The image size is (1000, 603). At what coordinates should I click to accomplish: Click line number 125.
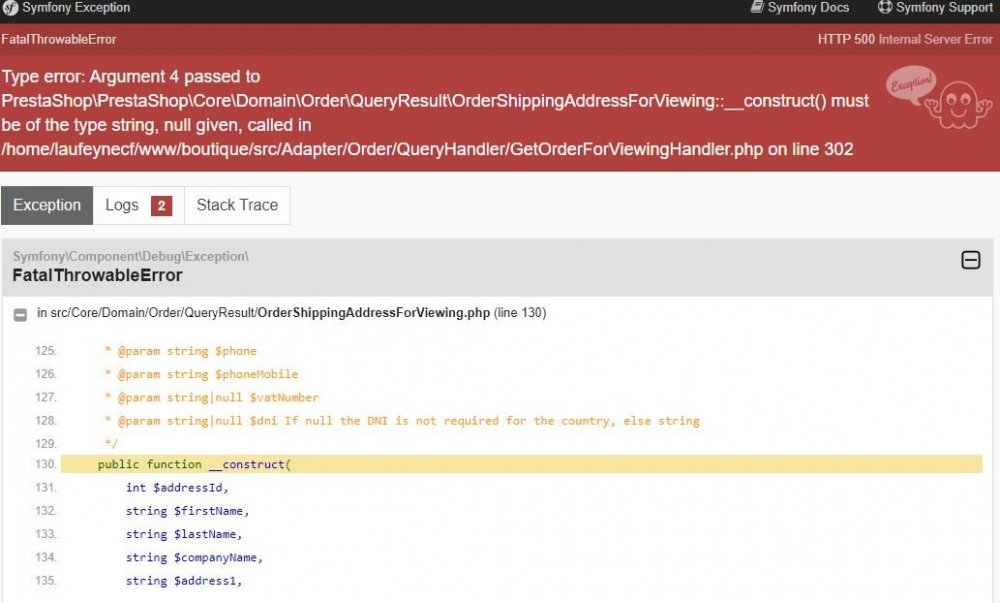[46, 351]
